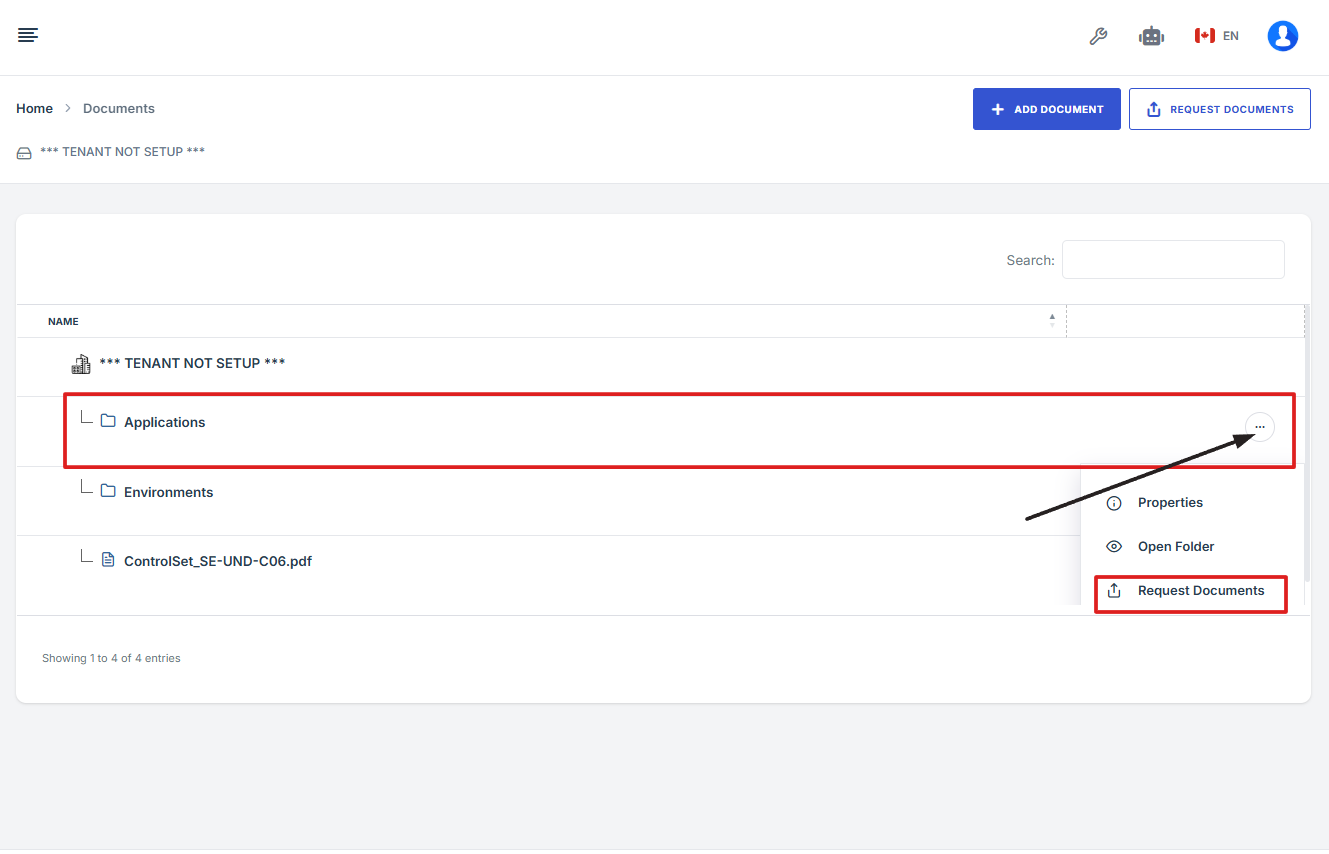
Task: Open Applications row ellipsis menu
Action: (x=1259, y=427)
